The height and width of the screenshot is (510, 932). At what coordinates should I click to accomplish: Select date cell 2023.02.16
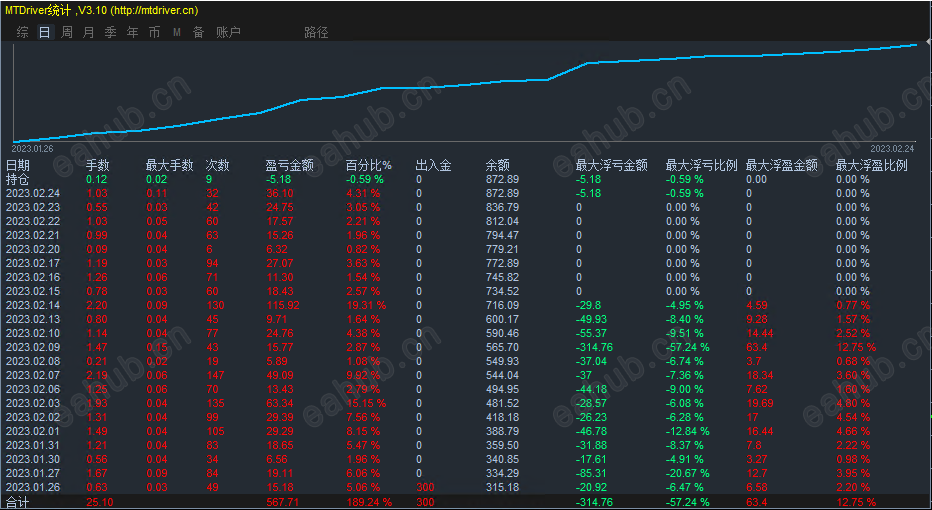pyautogui.click(x=33, y=277)
